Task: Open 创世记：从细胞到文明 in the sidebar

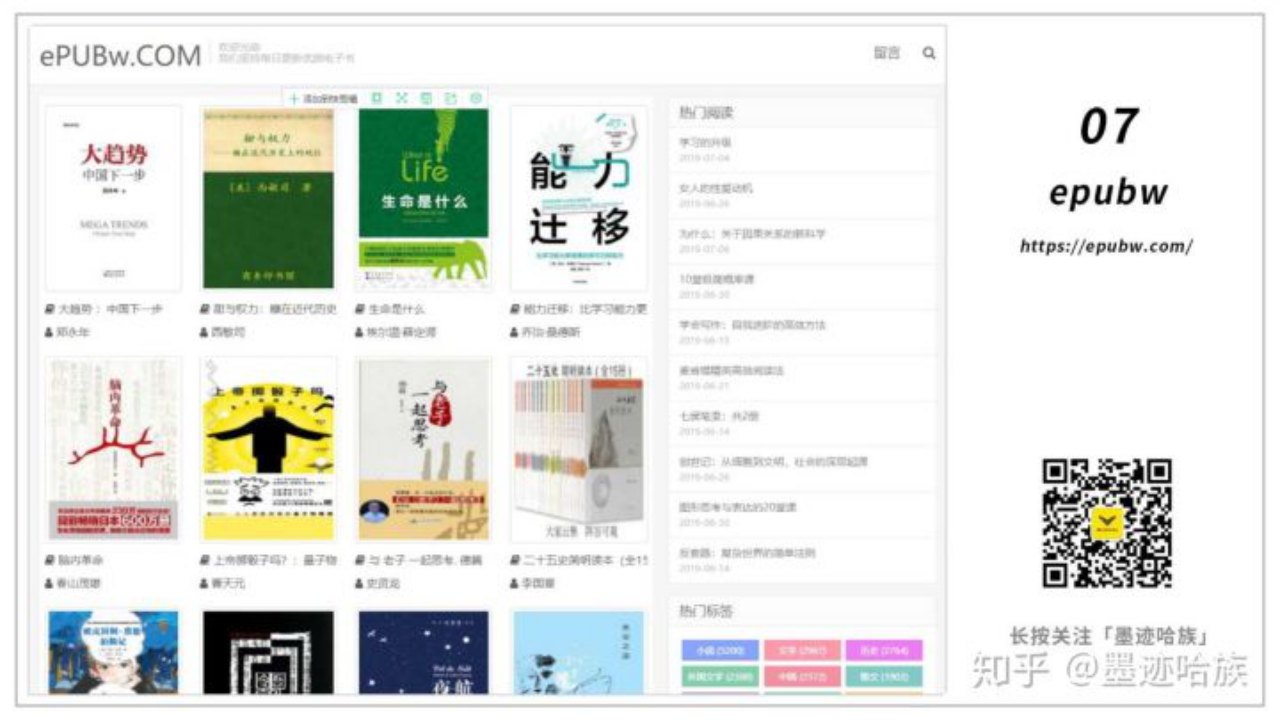Action: tap(773, 462)
